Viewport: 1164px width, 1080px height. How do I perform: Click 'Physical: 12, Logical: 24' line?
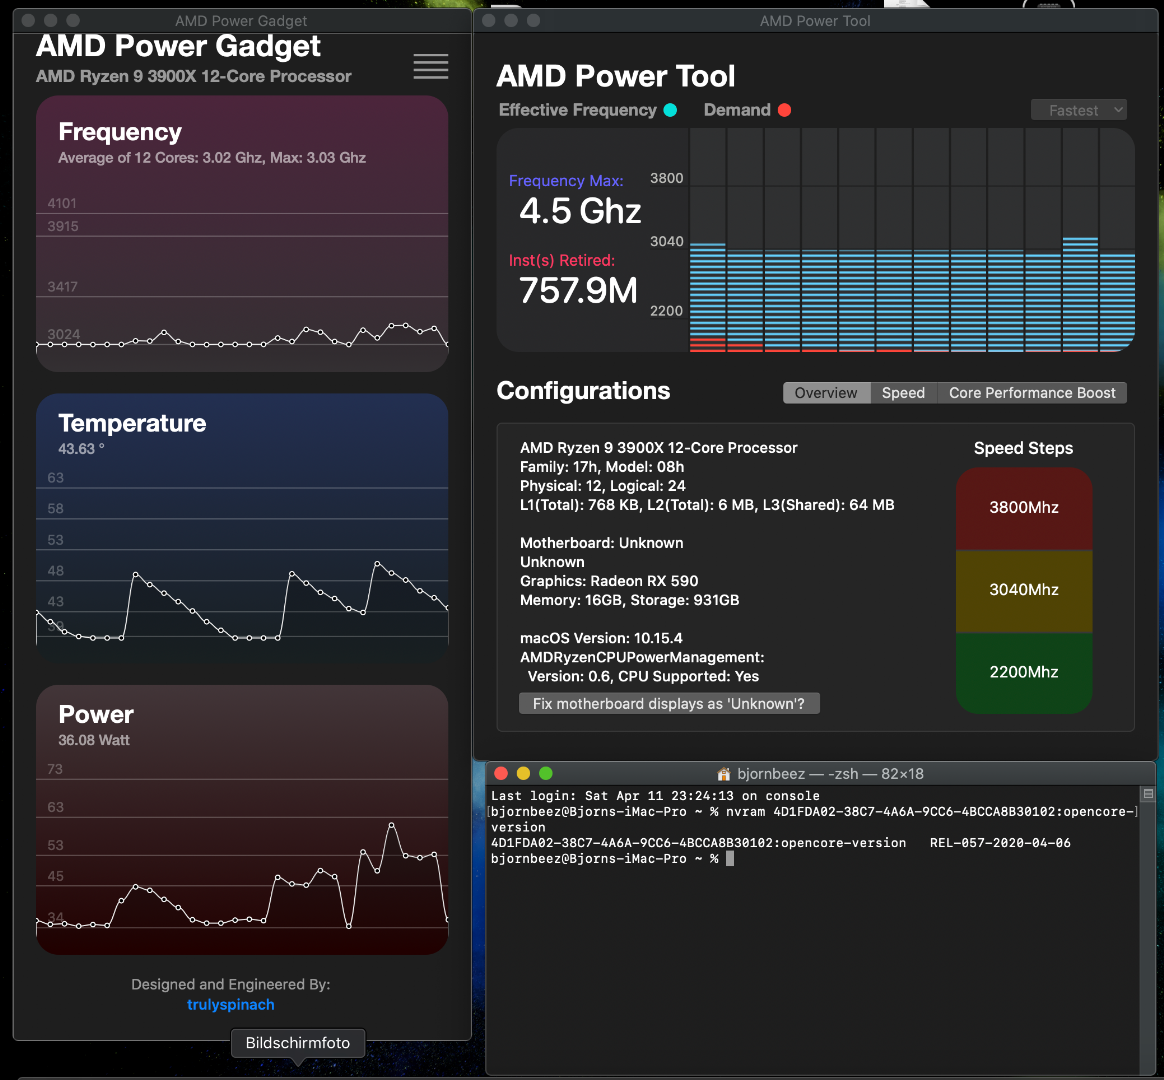pyautogui.click(x=603, y=486)
